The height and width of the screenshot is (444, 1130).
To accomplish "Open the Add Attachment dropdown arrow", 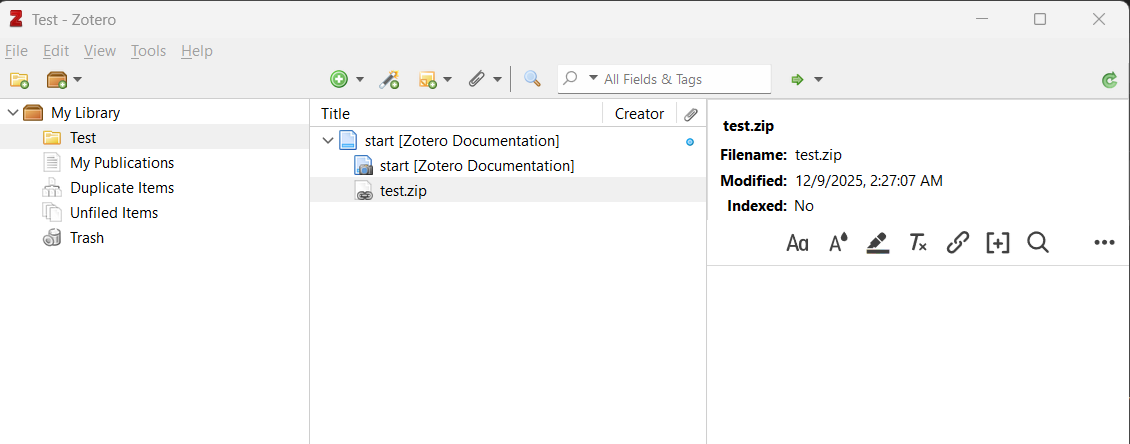I will click(x=497, y=79).
